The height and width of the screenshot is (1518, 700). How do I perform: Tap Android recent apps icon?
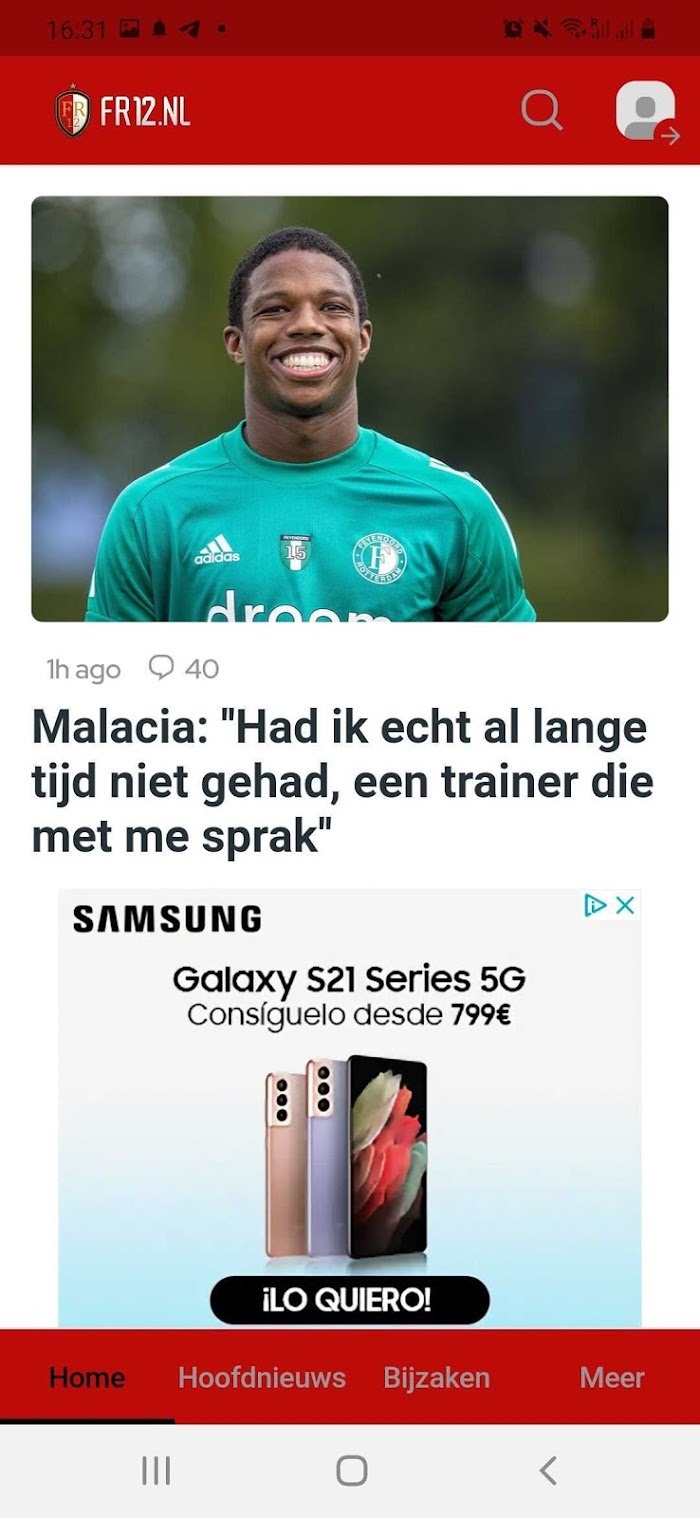(x=156, y=1470)
